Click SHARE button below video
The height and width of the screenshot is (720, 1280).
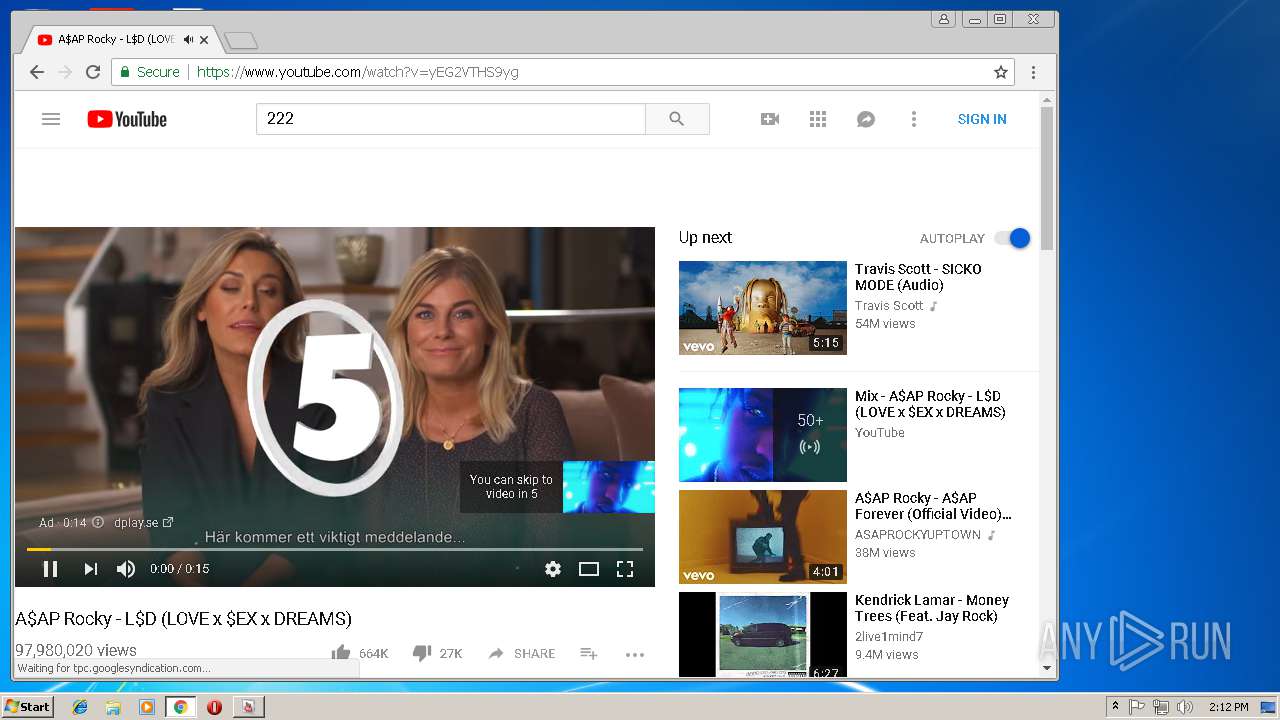(521, 653)
